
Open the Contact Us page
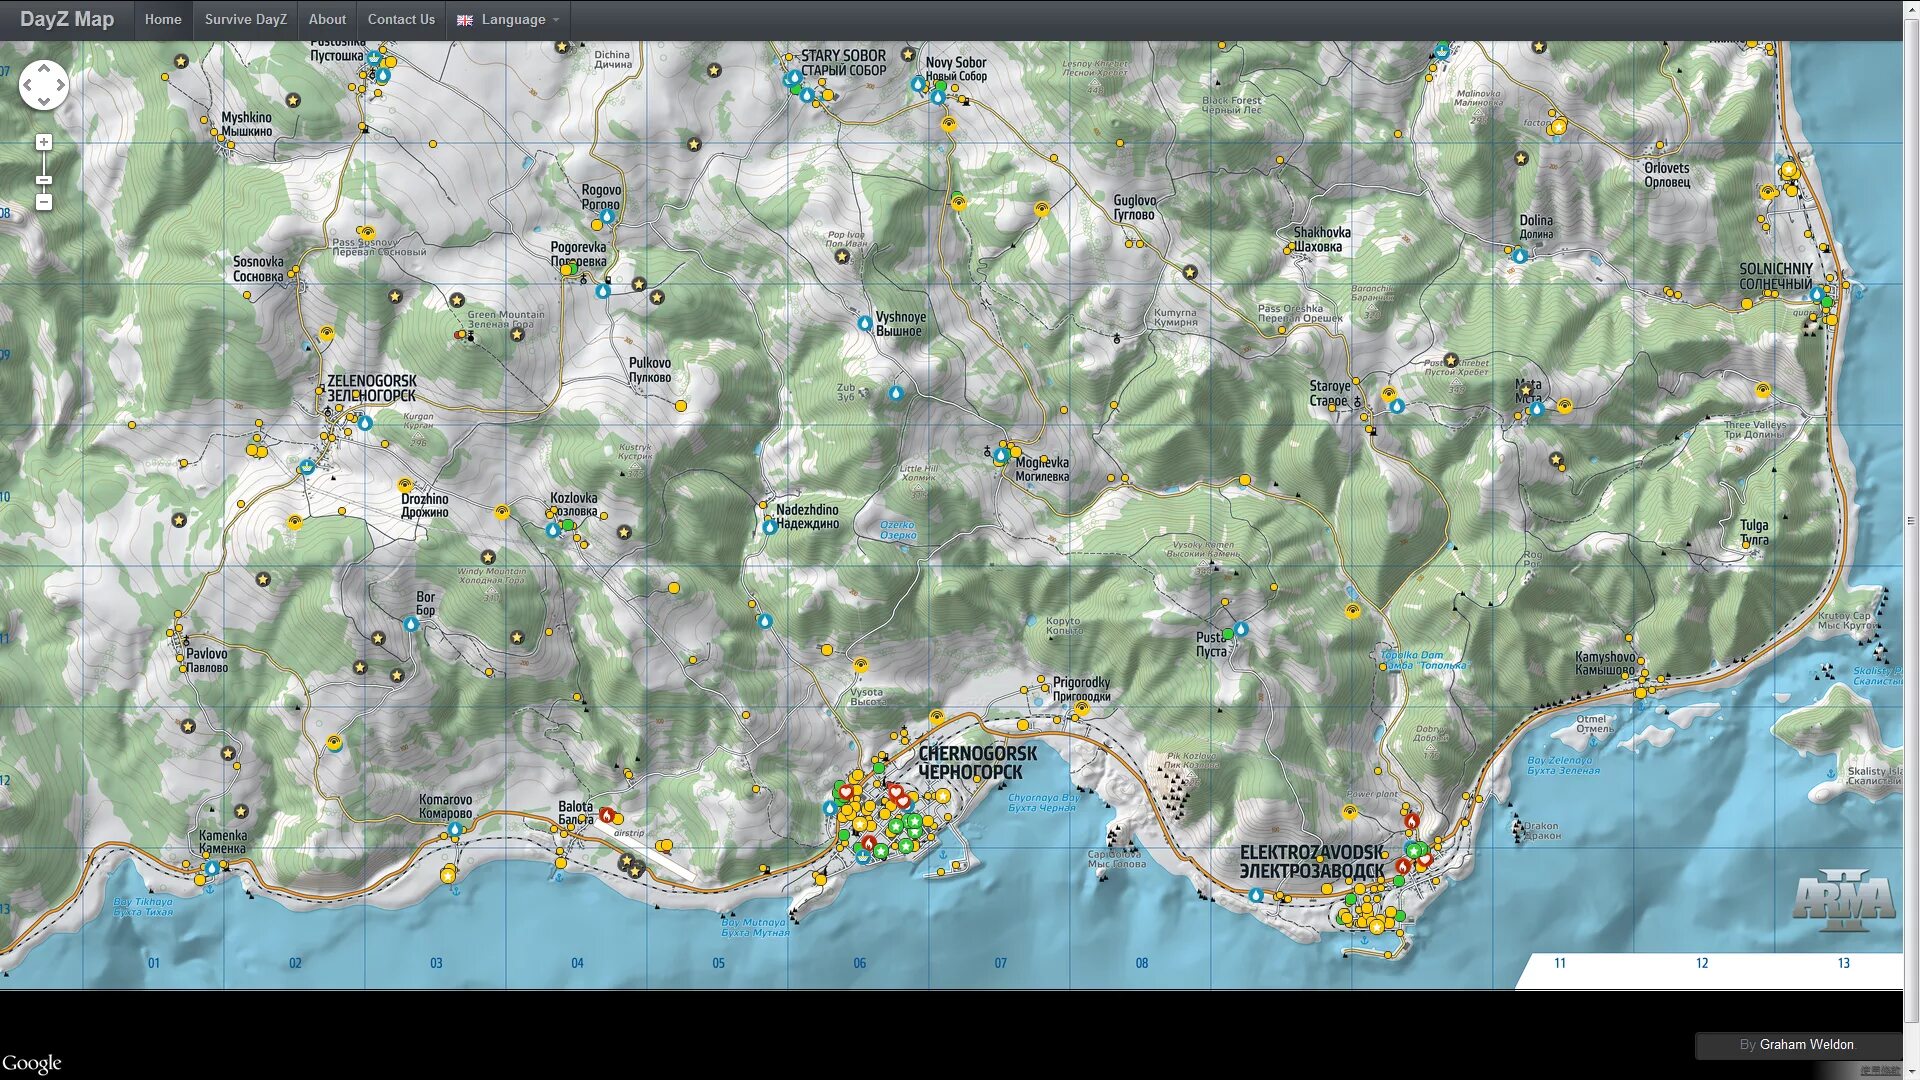click(401, 19)
